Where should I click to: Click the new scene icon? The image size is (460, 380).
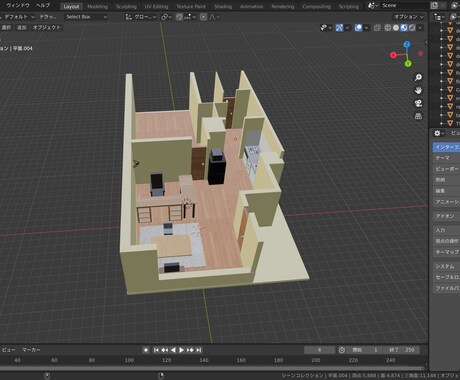tap(434, 5)
